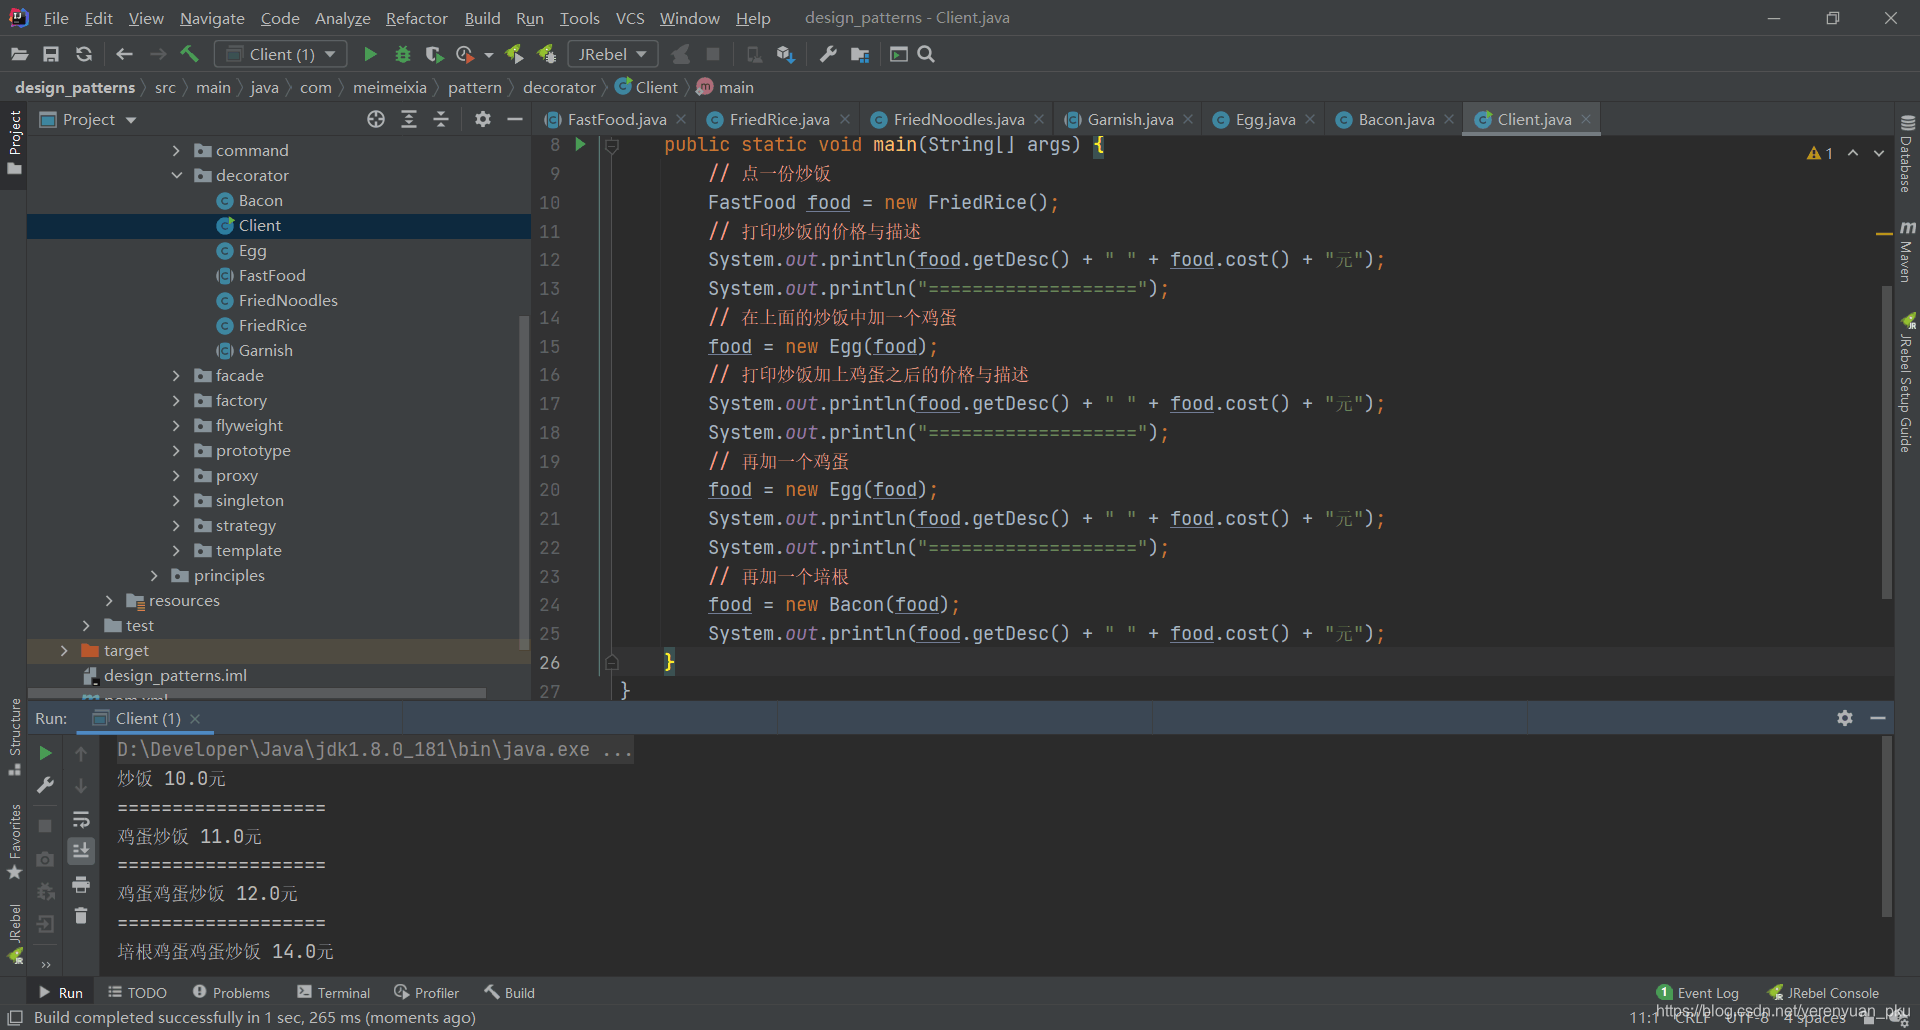Toggle scroll to end in the Run console
The width and height of the screenshot is (1920, 1030).
(x=81, y=851)
